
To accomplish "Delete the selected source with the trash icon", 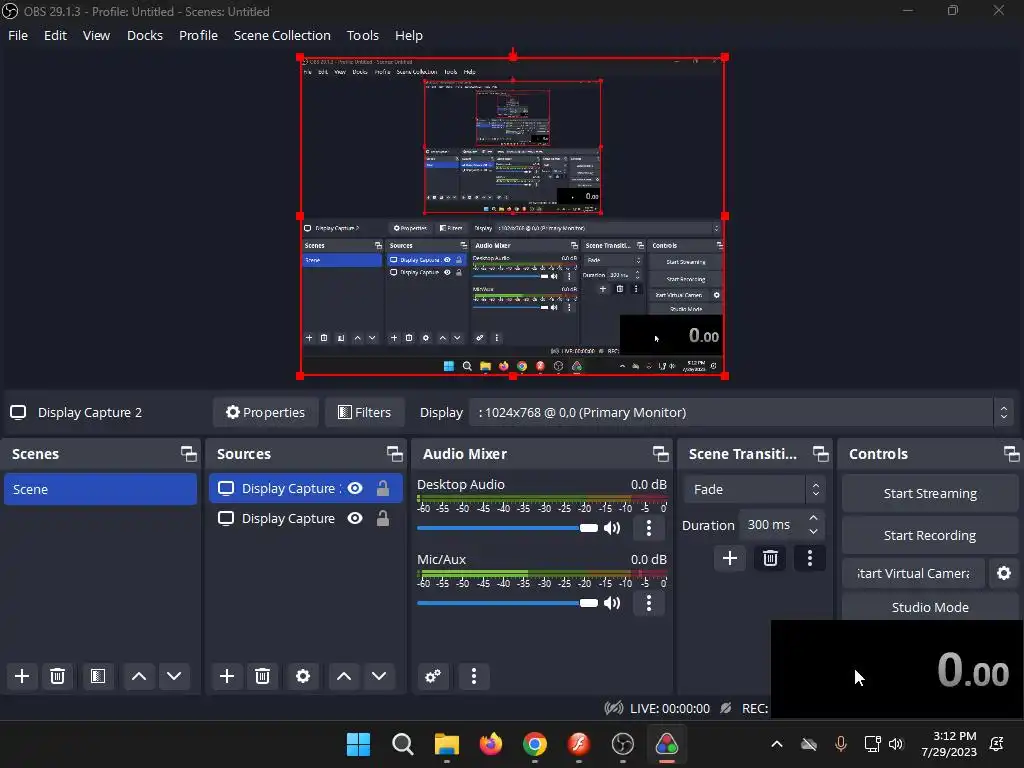I will [x=263, y=676].
